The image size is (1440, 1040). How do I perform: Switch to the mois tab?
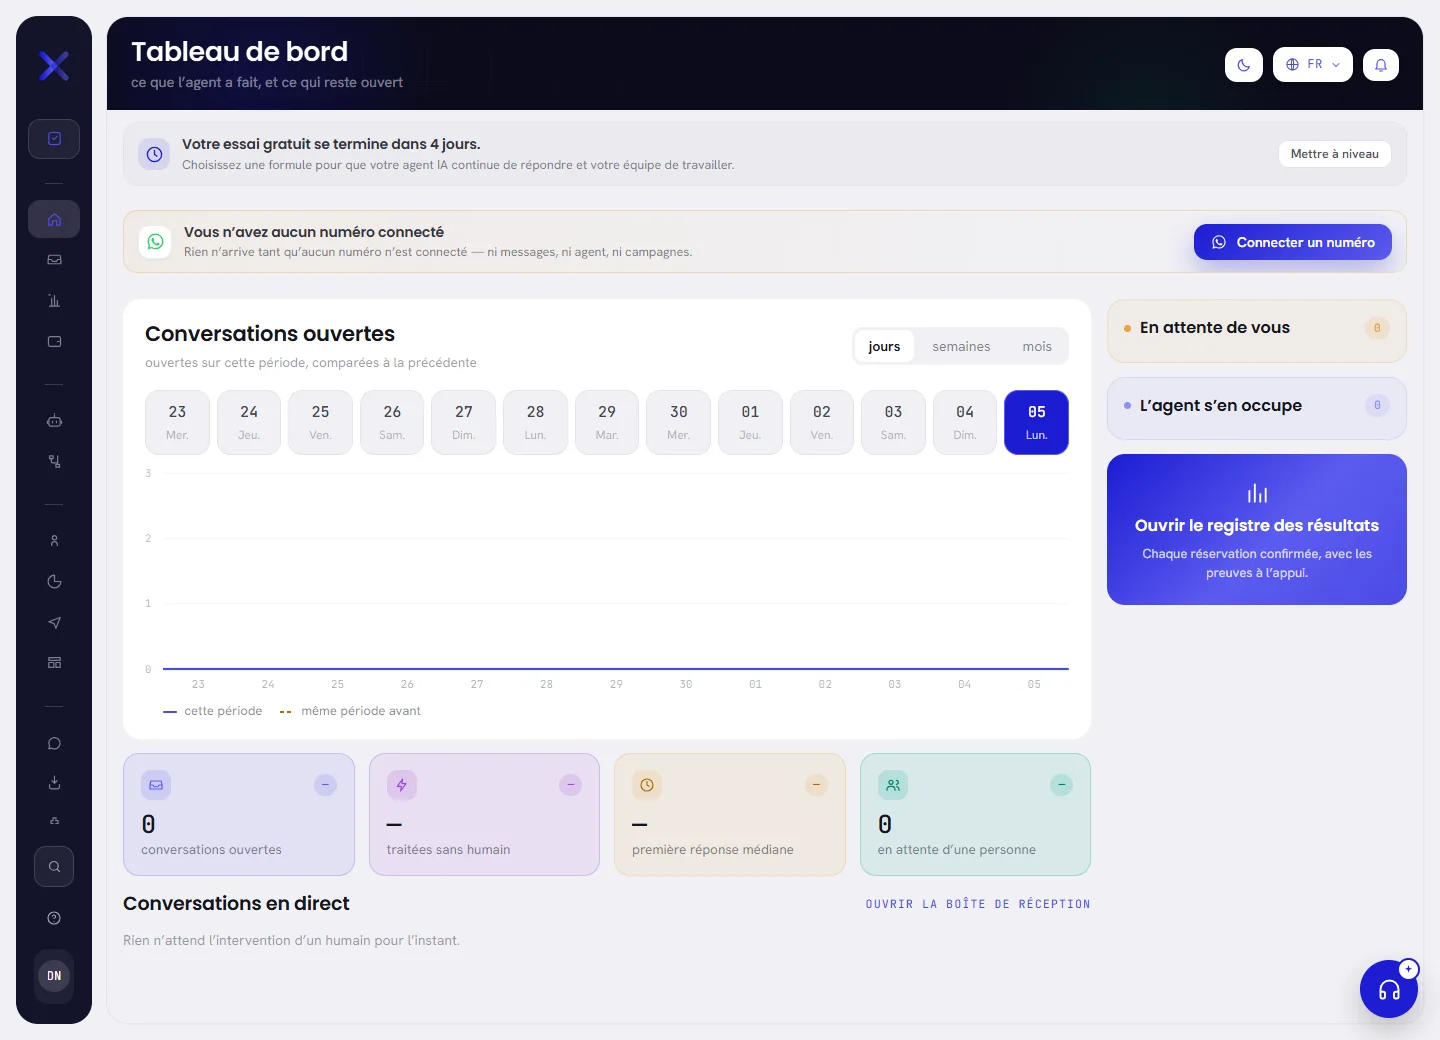(1037, 347)
